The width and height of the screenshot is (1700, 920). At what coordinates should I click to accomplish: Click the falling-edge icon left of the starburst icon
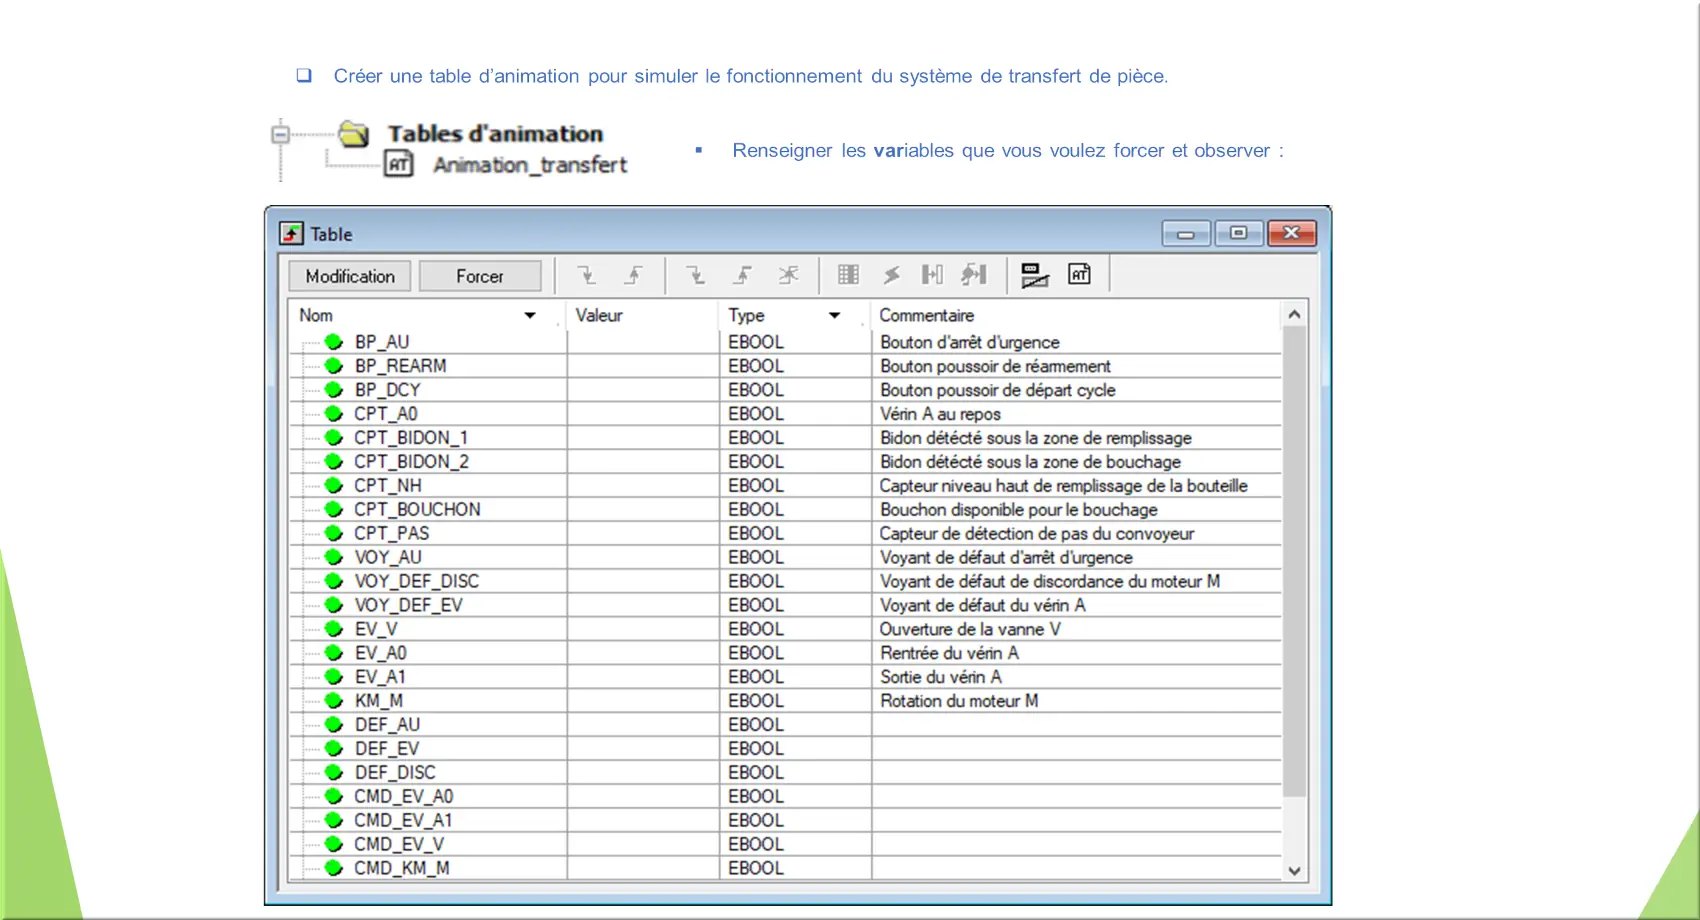696,275
